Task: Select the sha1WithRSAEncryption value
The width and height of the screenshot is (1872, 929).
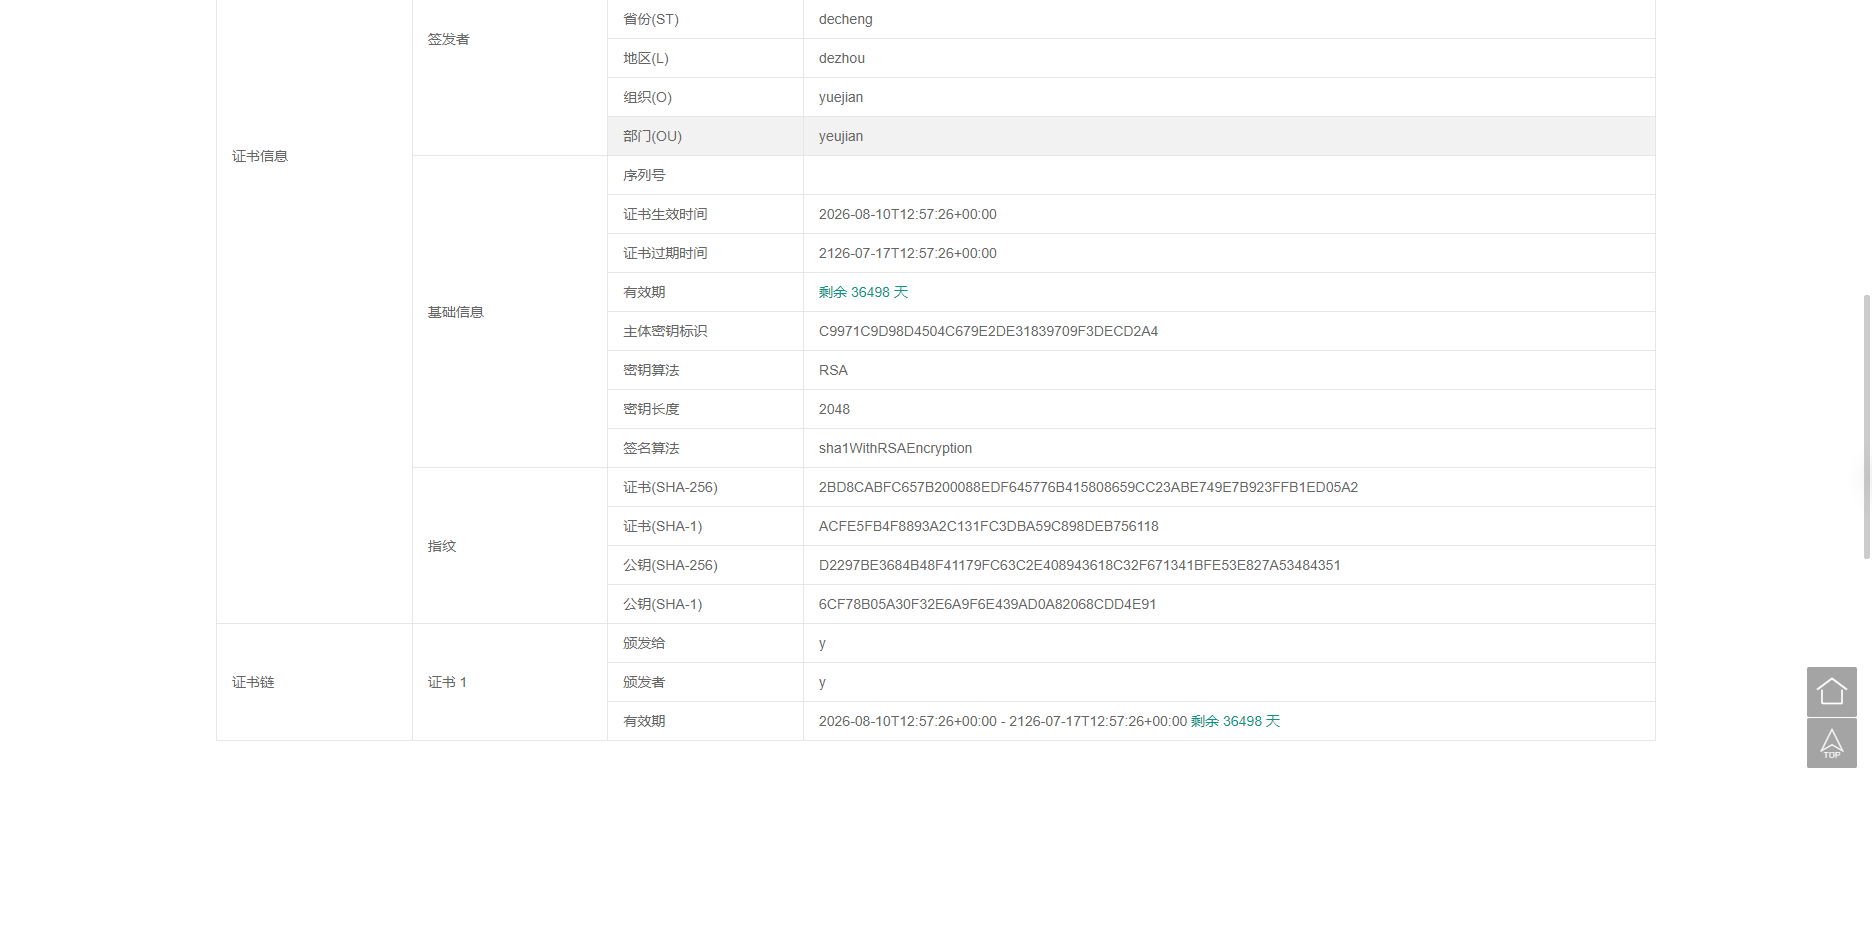Action: (895, 448)
